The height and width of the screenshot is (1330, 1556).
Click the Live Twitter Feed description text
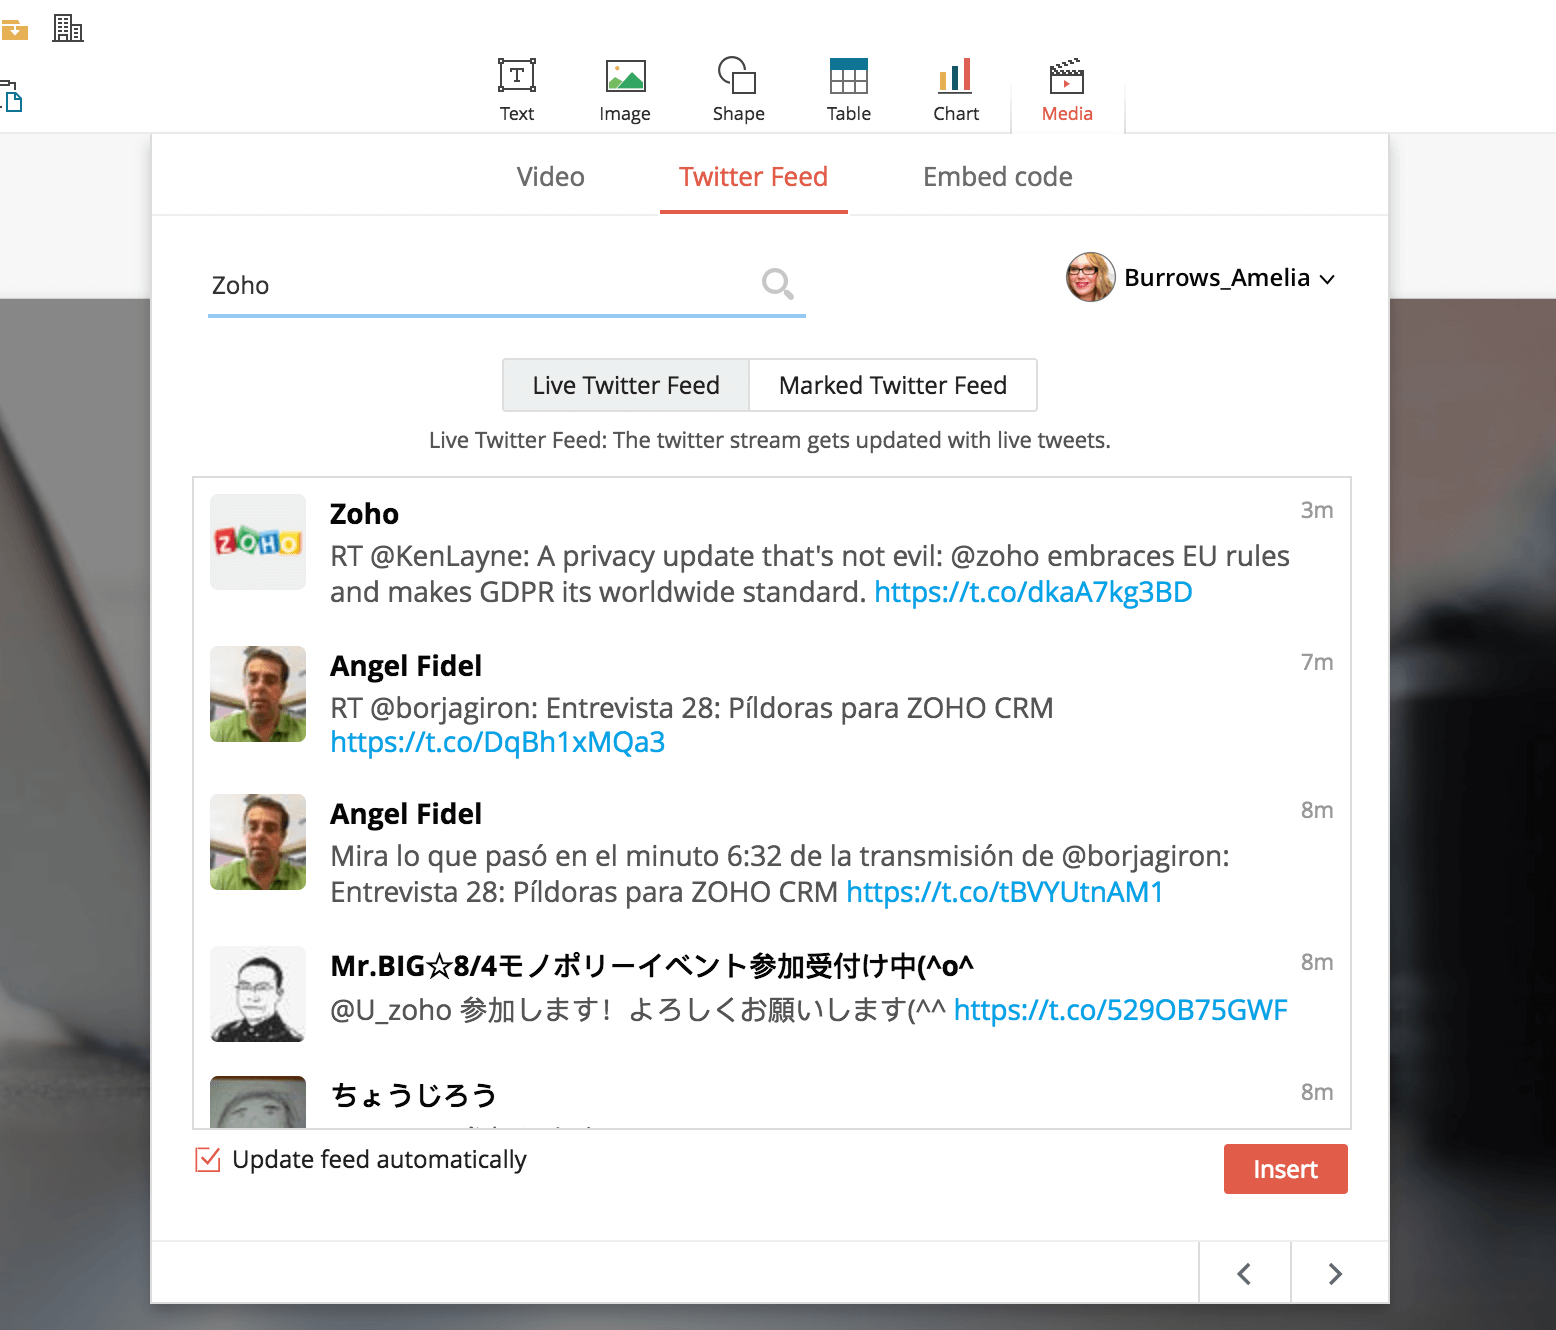click(x=769, y=440)
